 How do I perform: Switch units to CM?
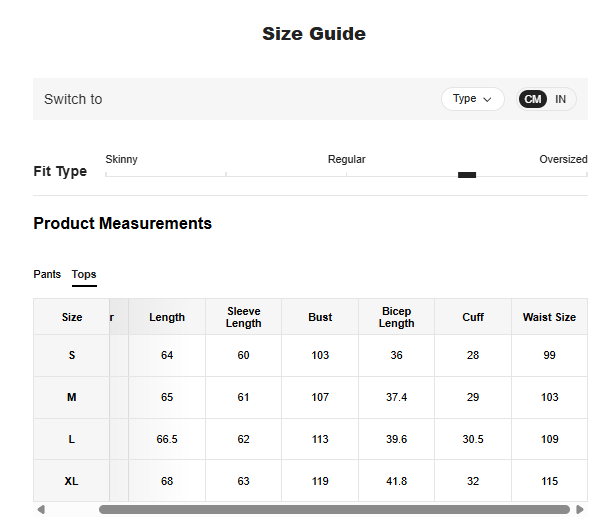(533, 99)
